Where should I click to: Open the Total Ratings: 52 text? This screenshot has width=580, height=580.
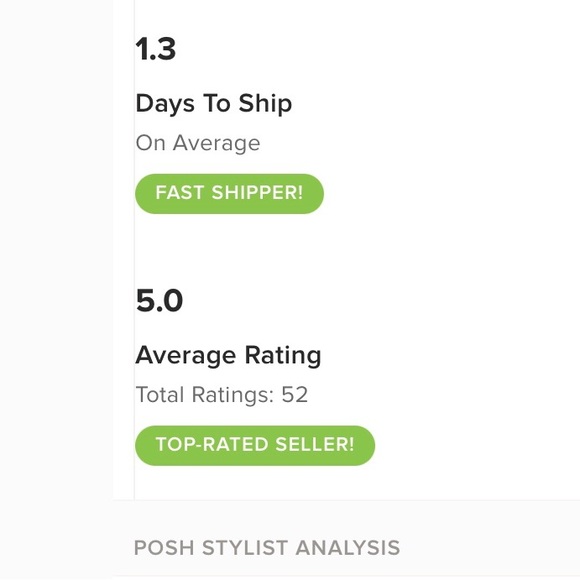point(222,395)
